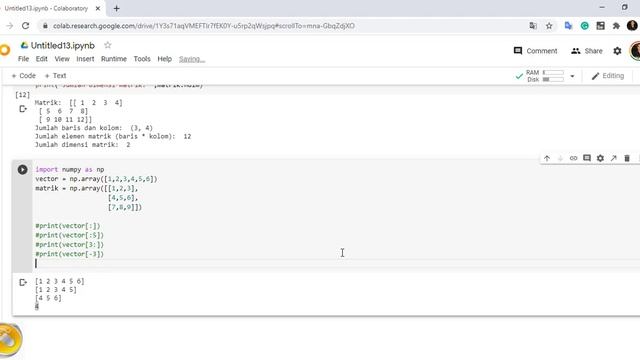
Task: Open the File menu
Action: pos(24,59)
